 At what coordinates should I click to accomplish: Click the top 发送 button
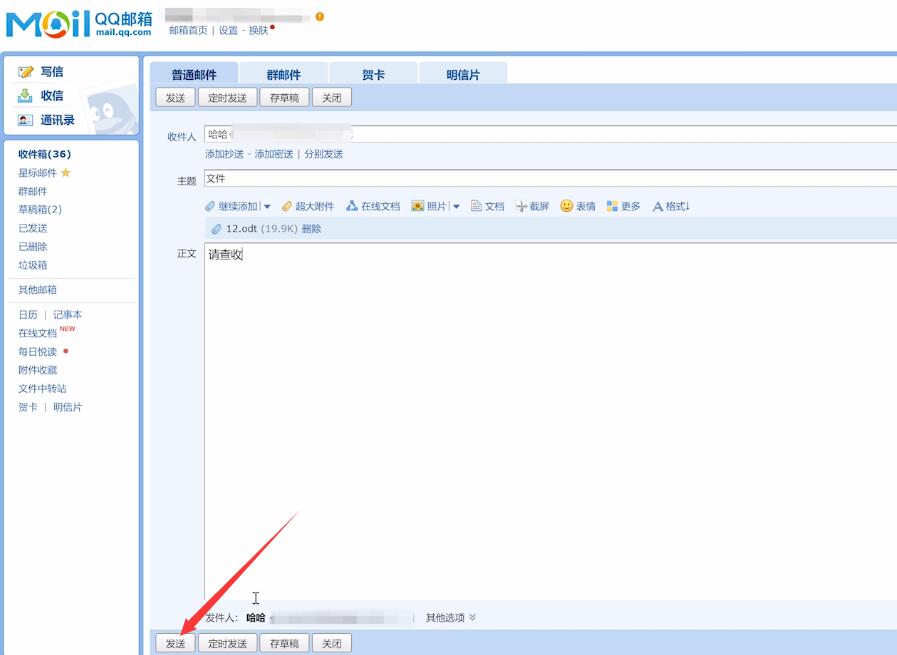pos(176,97)
